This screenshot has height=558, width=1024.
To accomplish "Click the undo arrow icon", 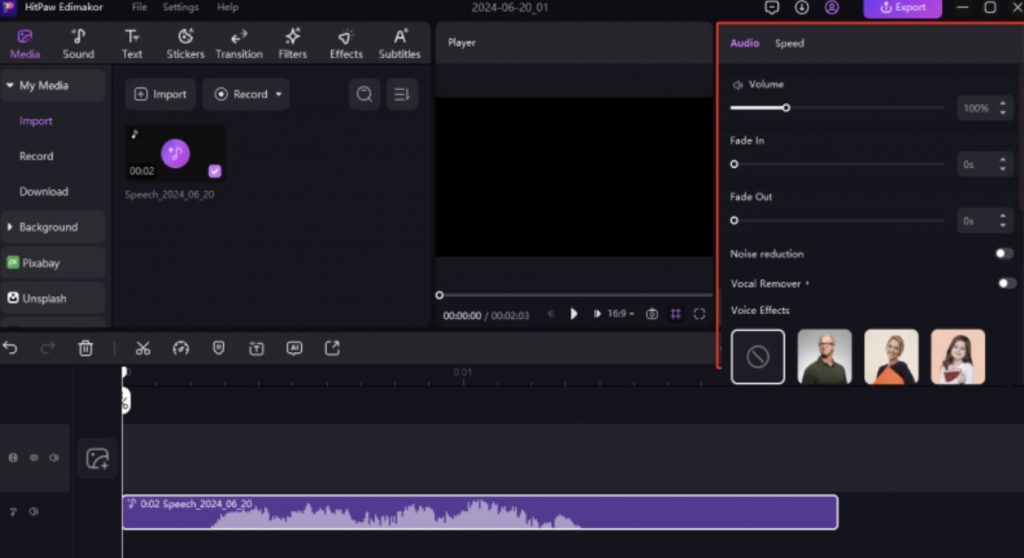I will pyautogui.click(x=11, y=348).
